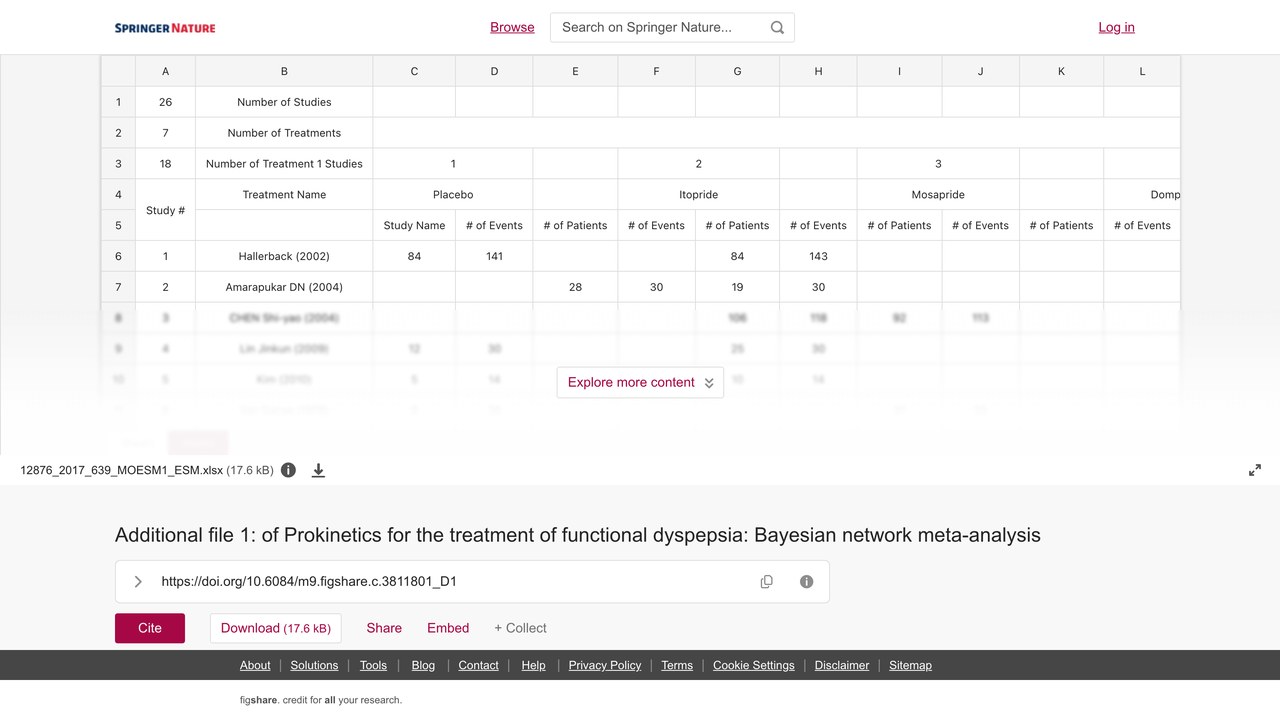Select spreadsheet row 6 header
The image size is (1280, 720).
coord(118,256)
